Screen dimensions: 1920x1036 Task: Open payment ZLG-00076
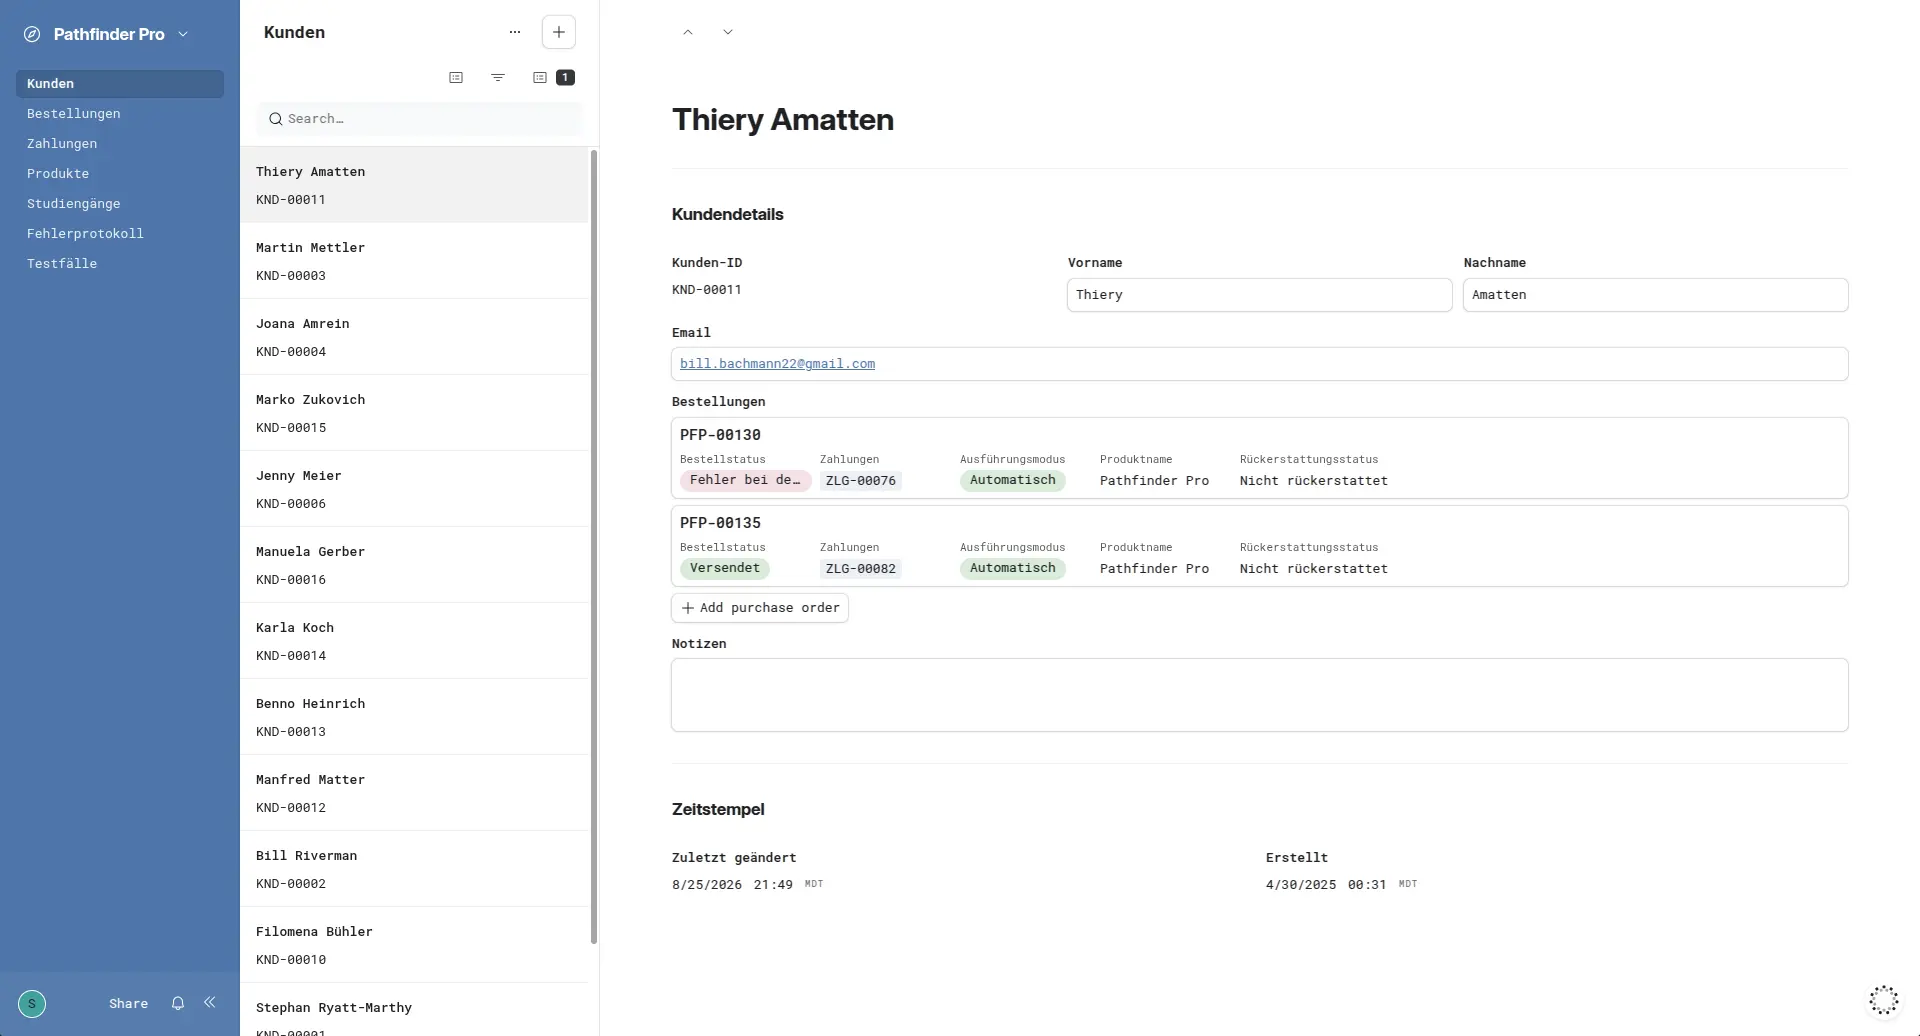tap(861, 481)
